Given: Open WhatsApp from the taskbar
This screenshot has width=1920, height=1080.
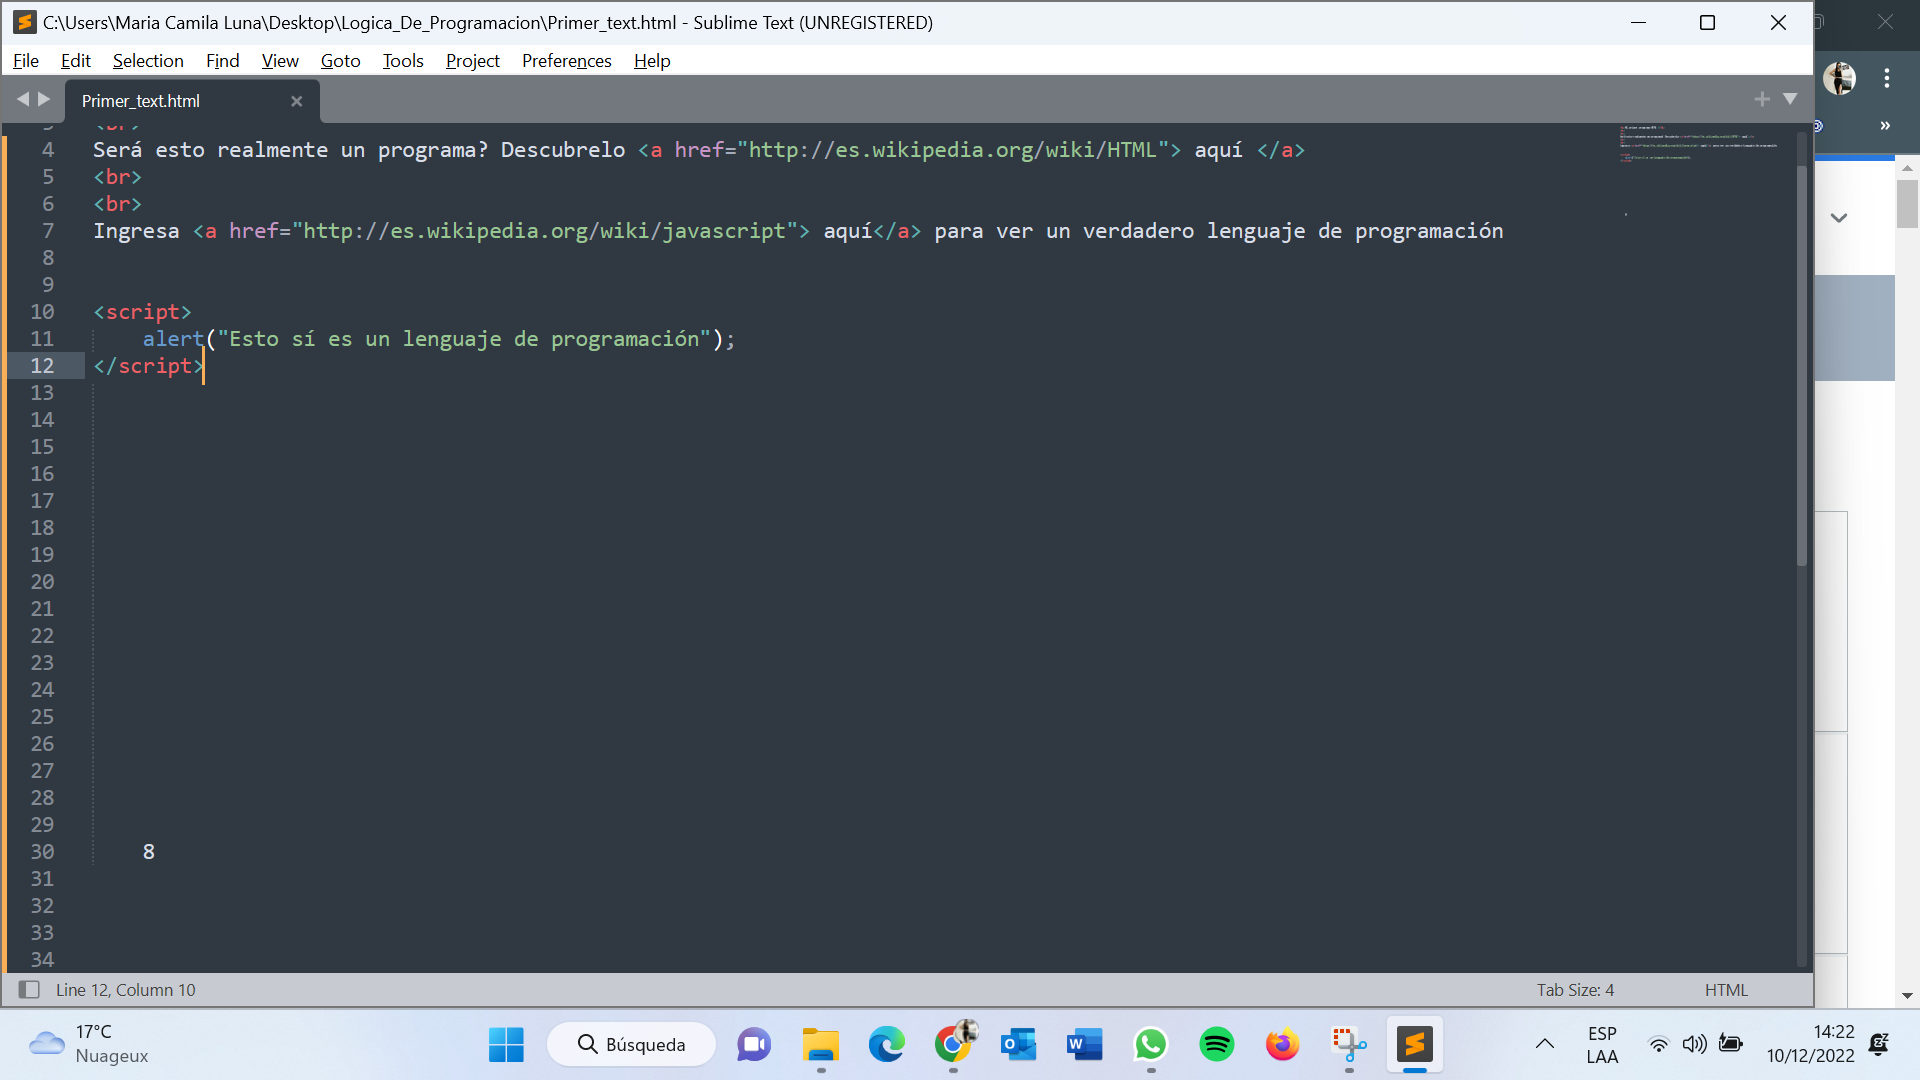Looking at the screenshot, I should (1151, 1045).
